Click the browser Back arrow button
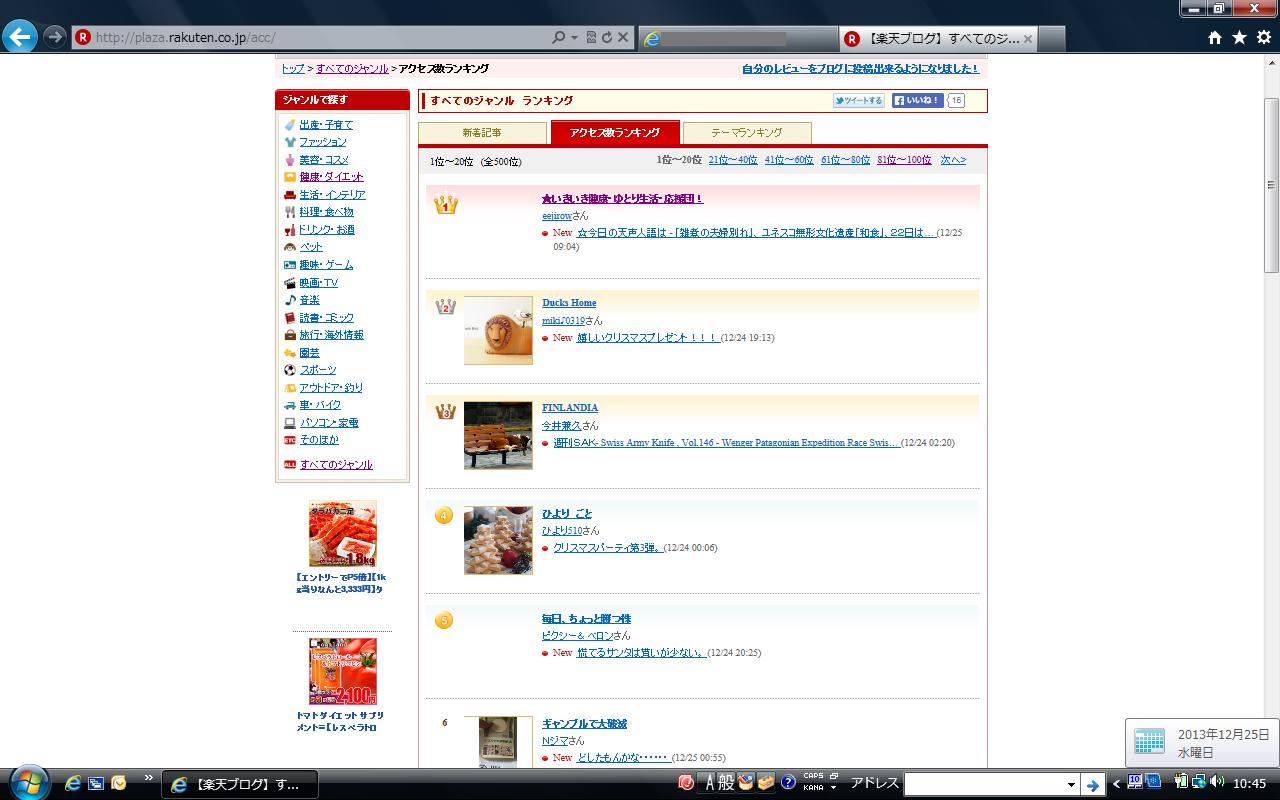This screenshot has height=800, width=1280. pos(20,37)
